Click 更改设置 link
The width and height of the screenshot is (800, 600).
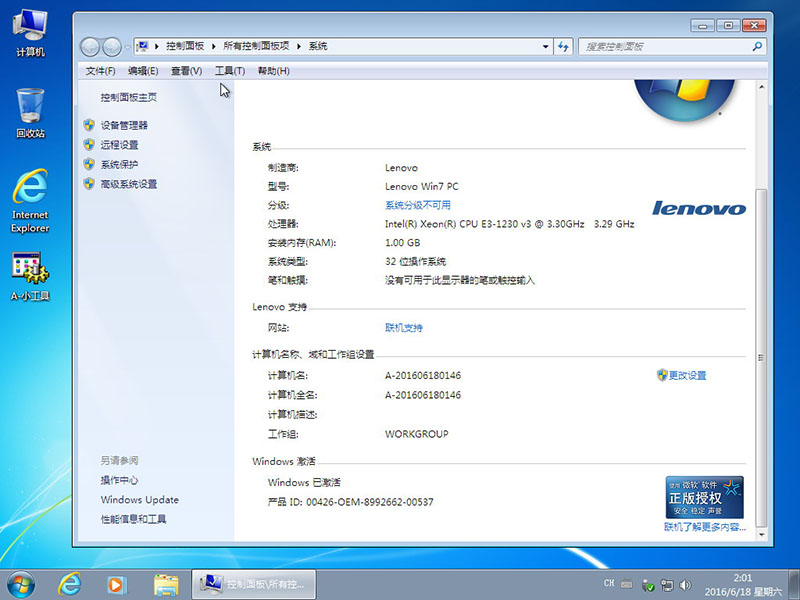point(687,376)
